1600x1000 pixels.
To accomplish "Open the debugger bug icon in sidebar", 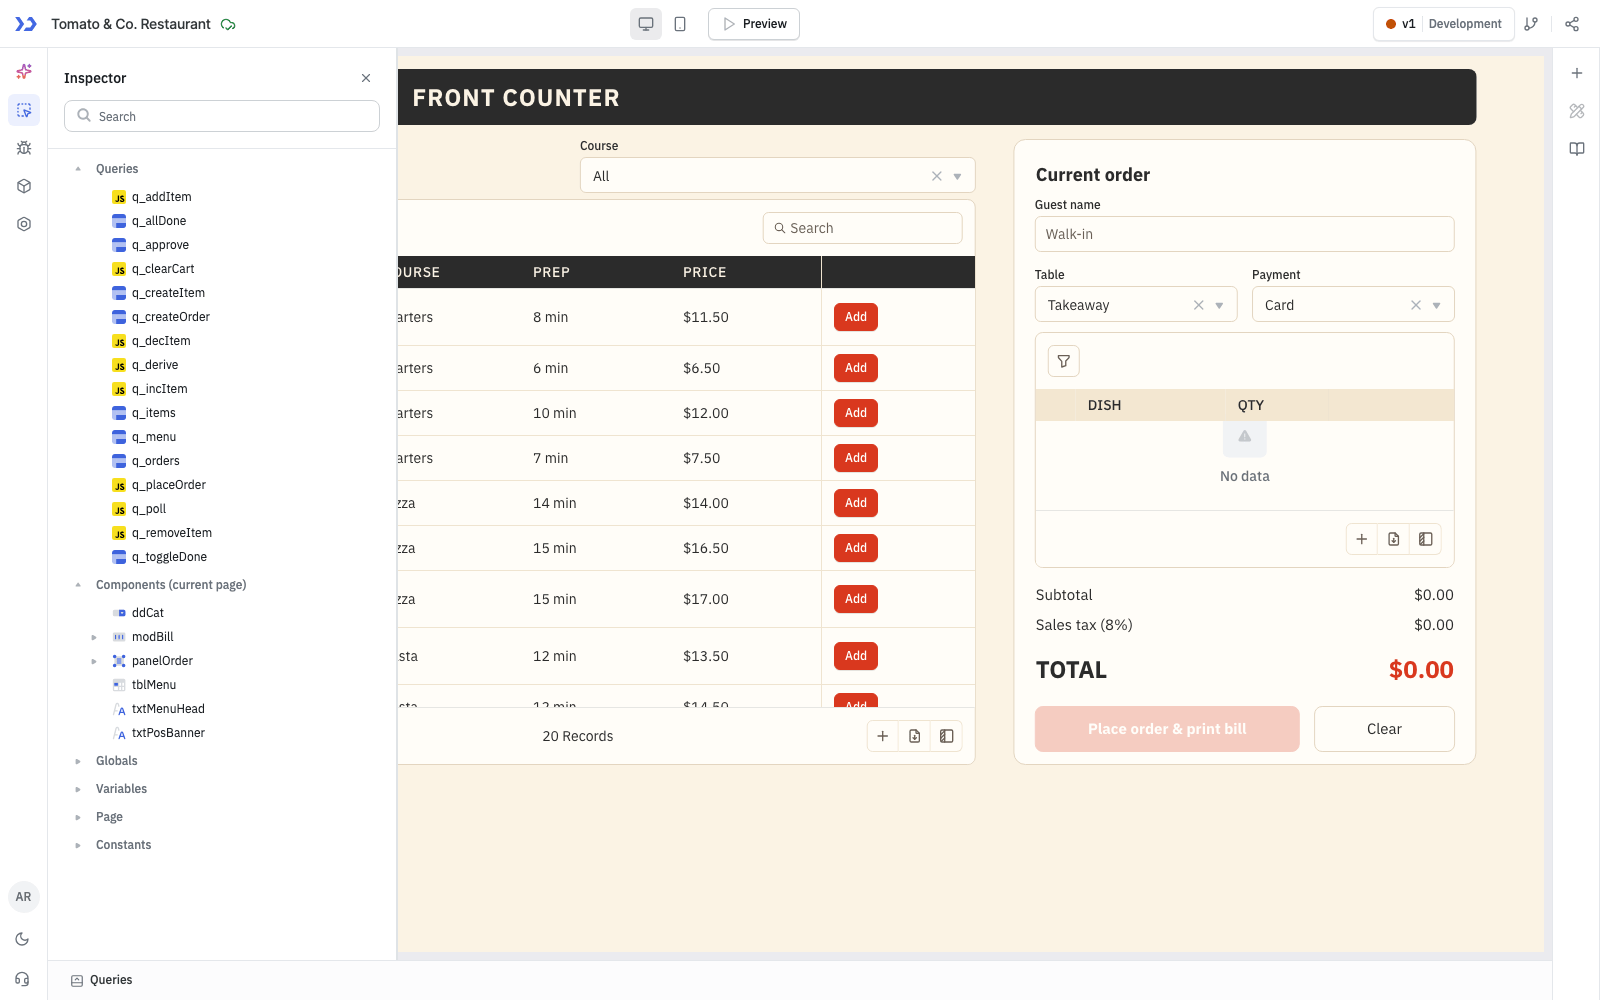I will tap(24, 148).
